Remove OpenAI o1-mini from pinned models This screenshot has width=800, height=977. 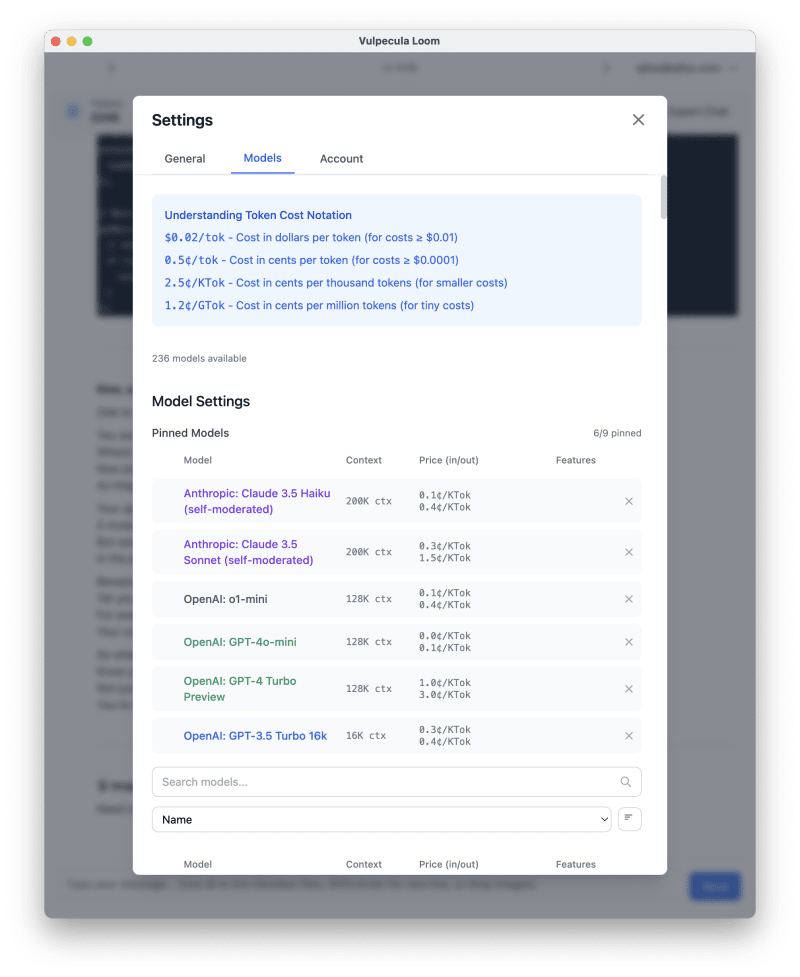tap(629, 599)
